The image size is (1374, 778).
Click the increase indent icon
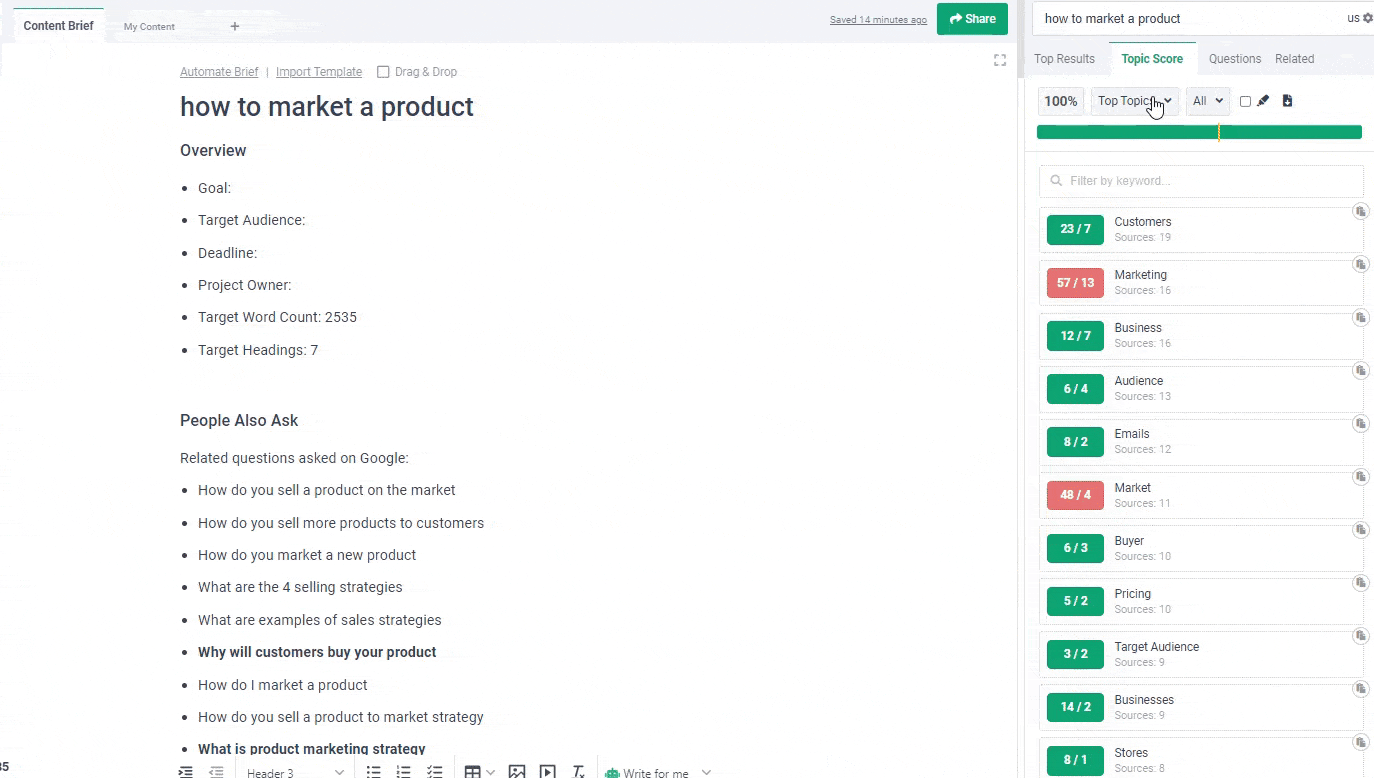[185, 772]
